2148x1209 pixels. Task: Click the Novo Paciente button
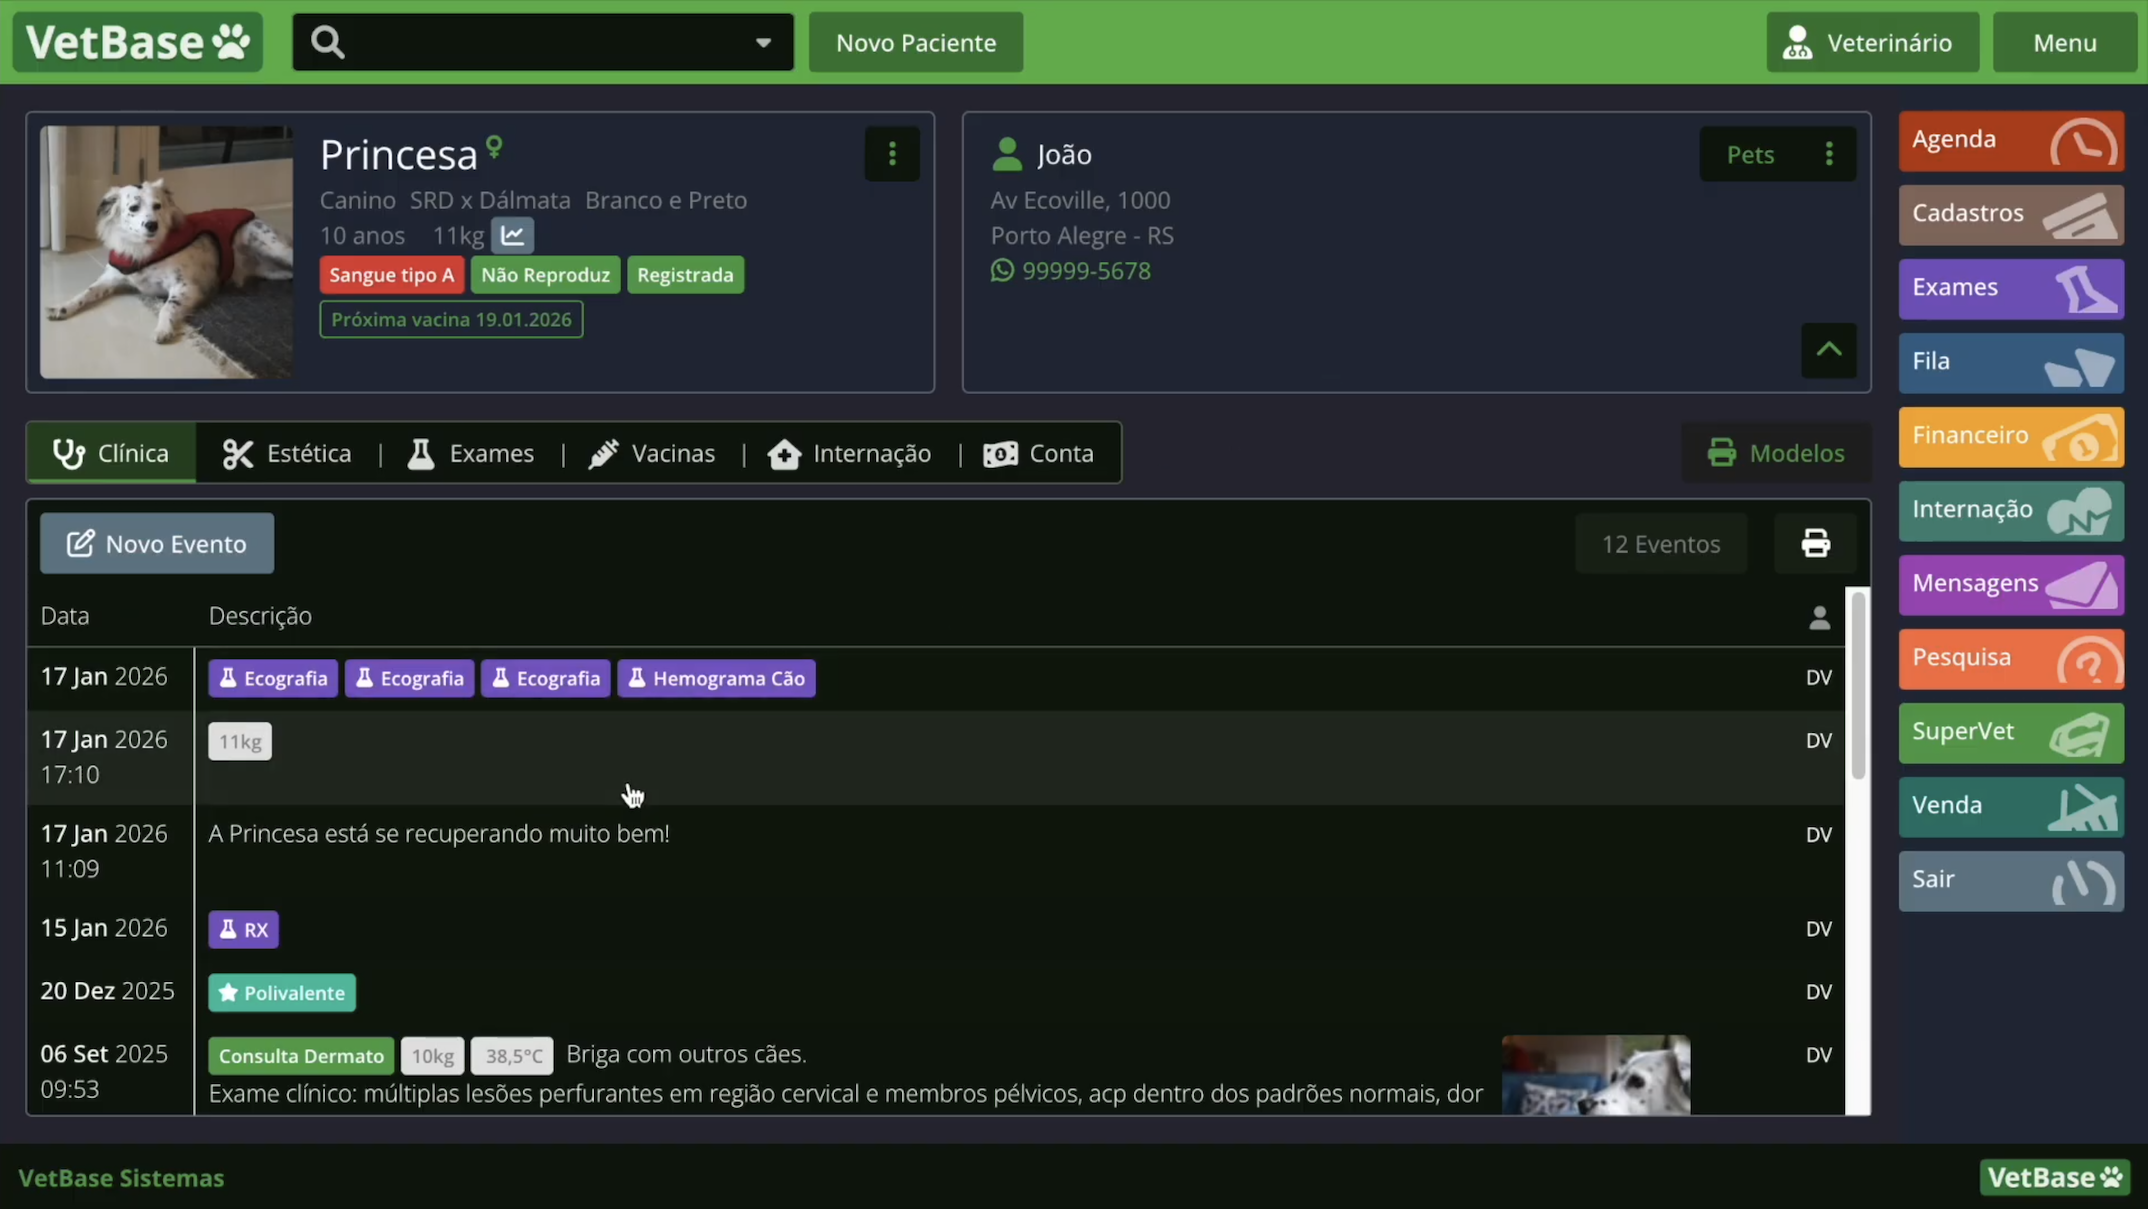[915, 42]
